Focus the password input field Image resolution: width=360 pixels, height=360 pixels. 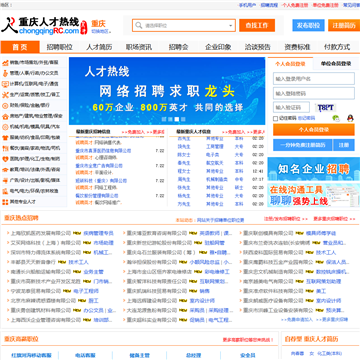tap(314, 94)
